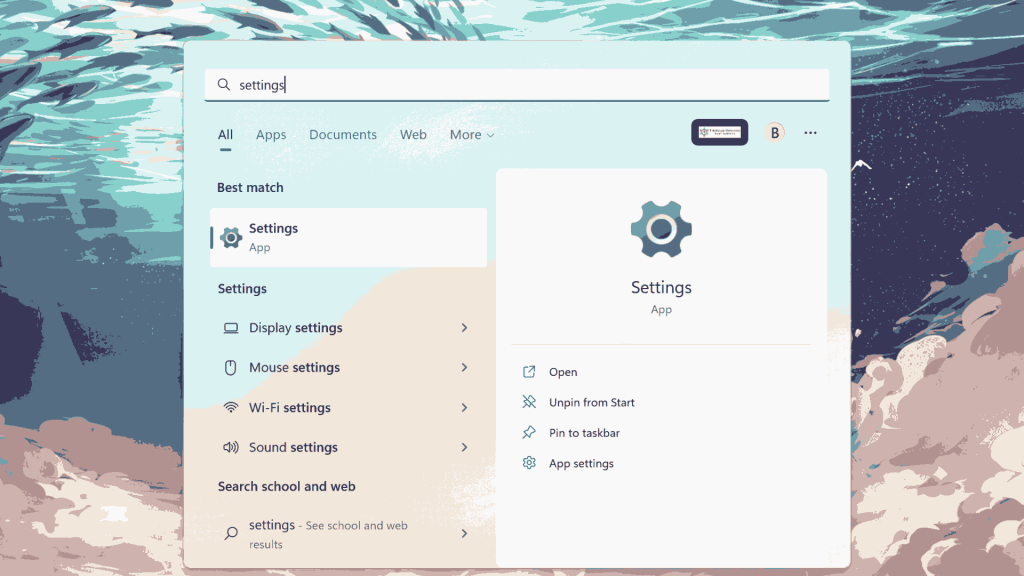Open the three-dot options menu

pyautogui.click(x=810, y=133)
